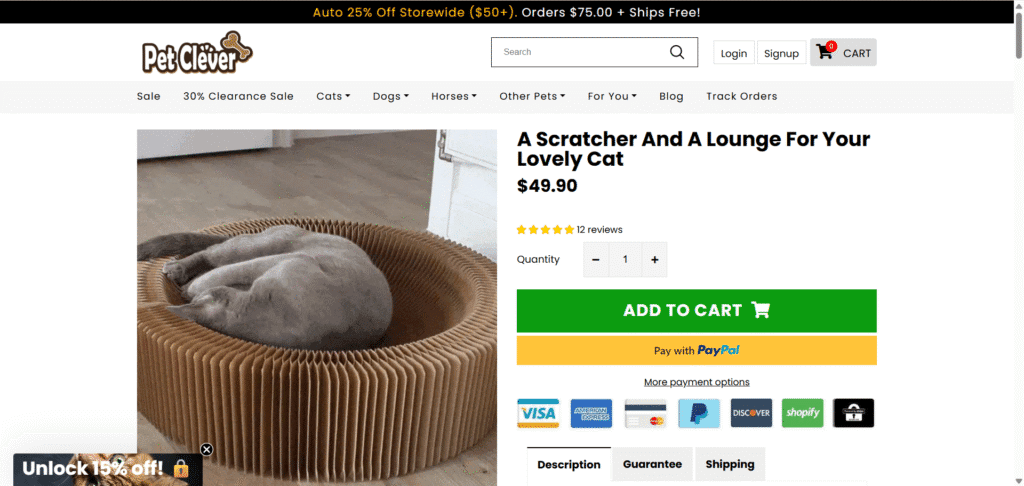1024x486 pixels.
Task: Switch to the Shipping tab
Action: (x=730, y=464)
